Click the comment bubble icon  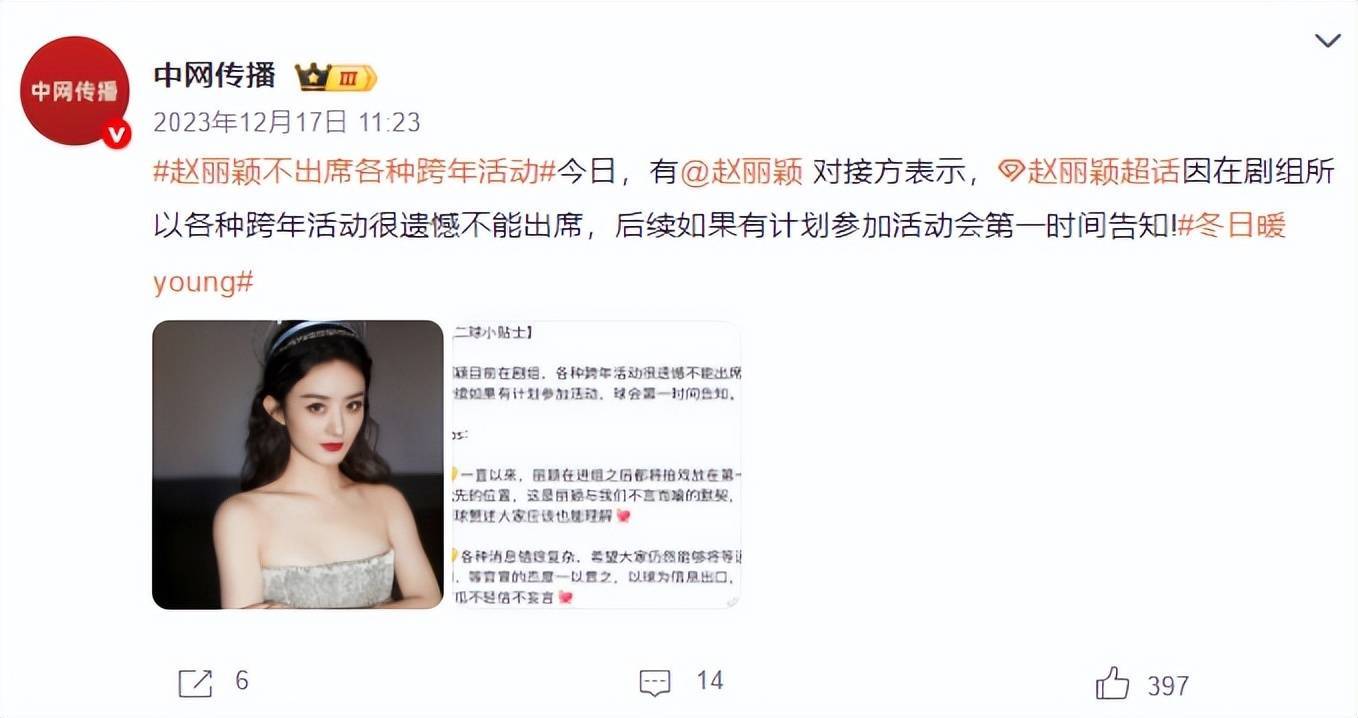pyautogui.click(x=654, y=684)
